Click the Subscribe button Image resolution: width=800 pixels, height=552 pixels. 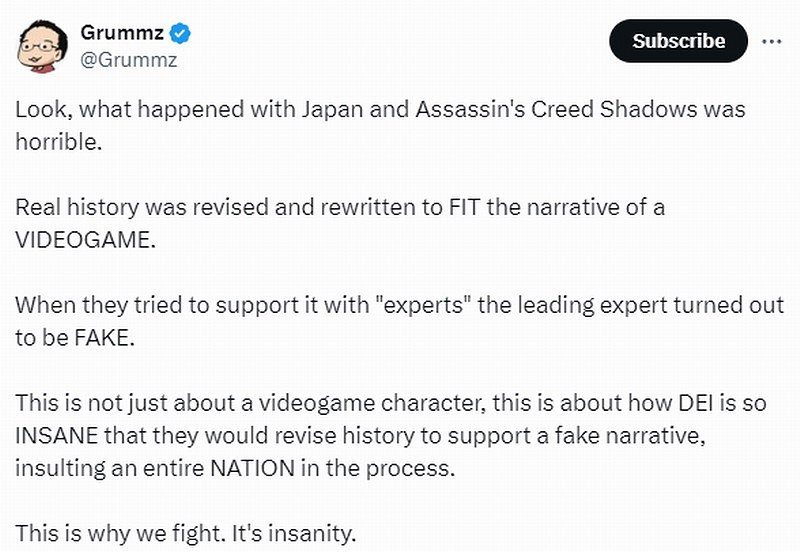pos(678,41)
